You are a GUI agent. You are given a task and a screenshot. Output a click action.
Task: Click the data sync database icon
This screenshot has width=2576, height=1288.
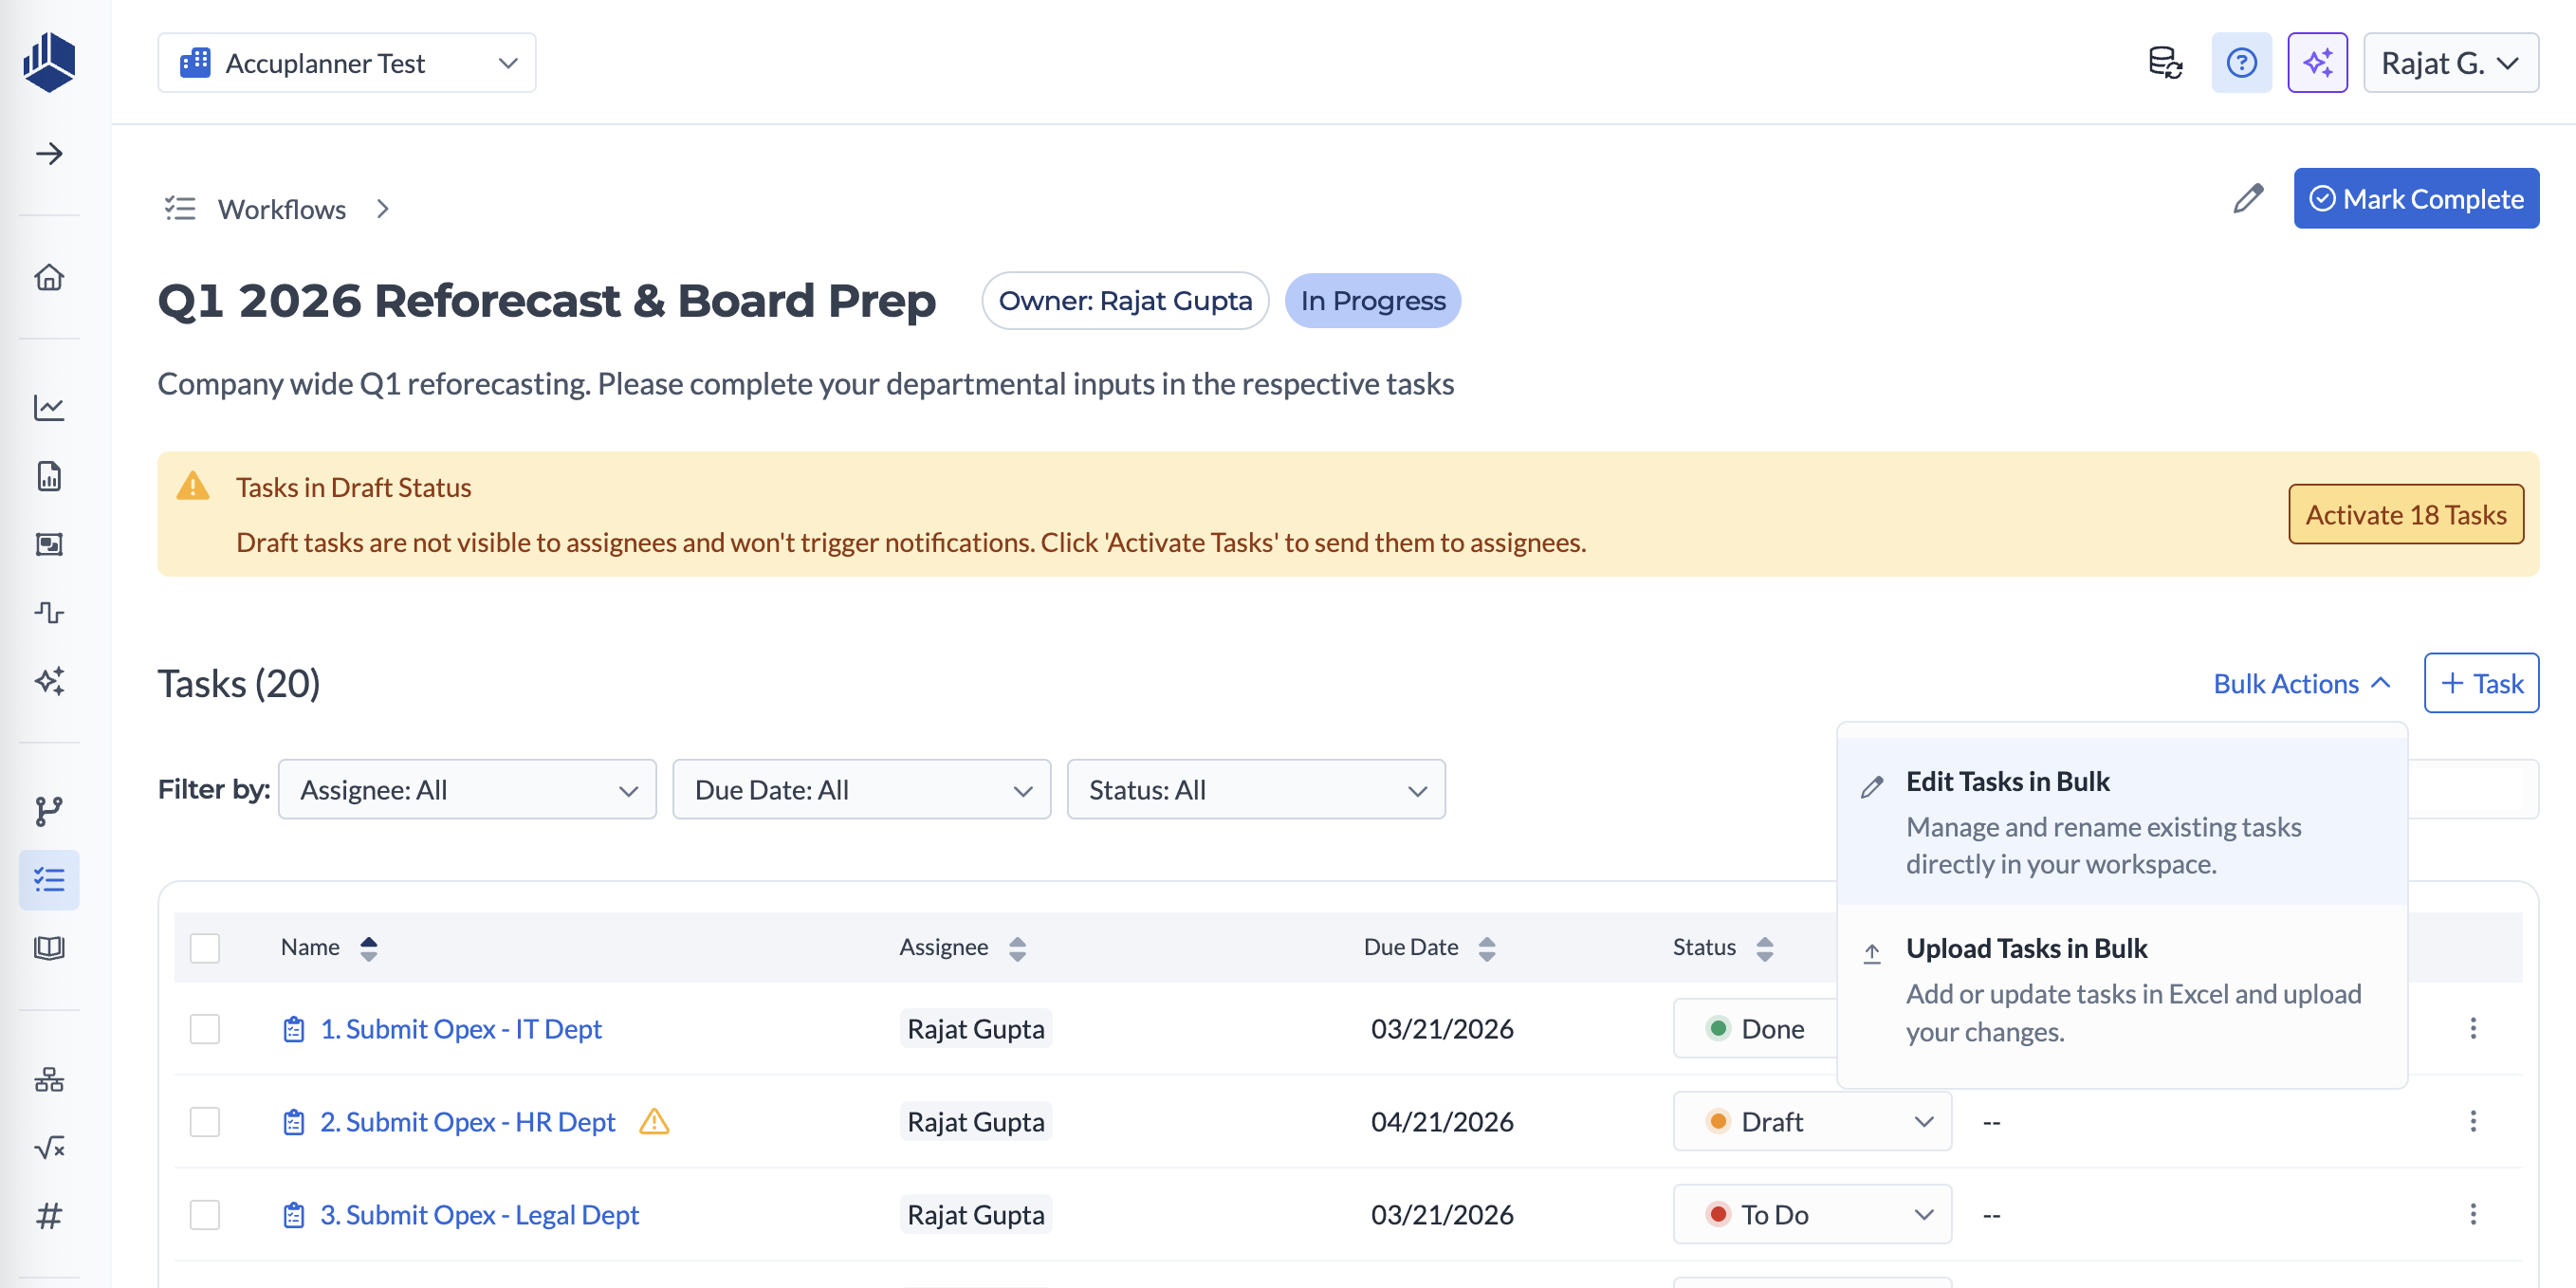point(2165,63)
